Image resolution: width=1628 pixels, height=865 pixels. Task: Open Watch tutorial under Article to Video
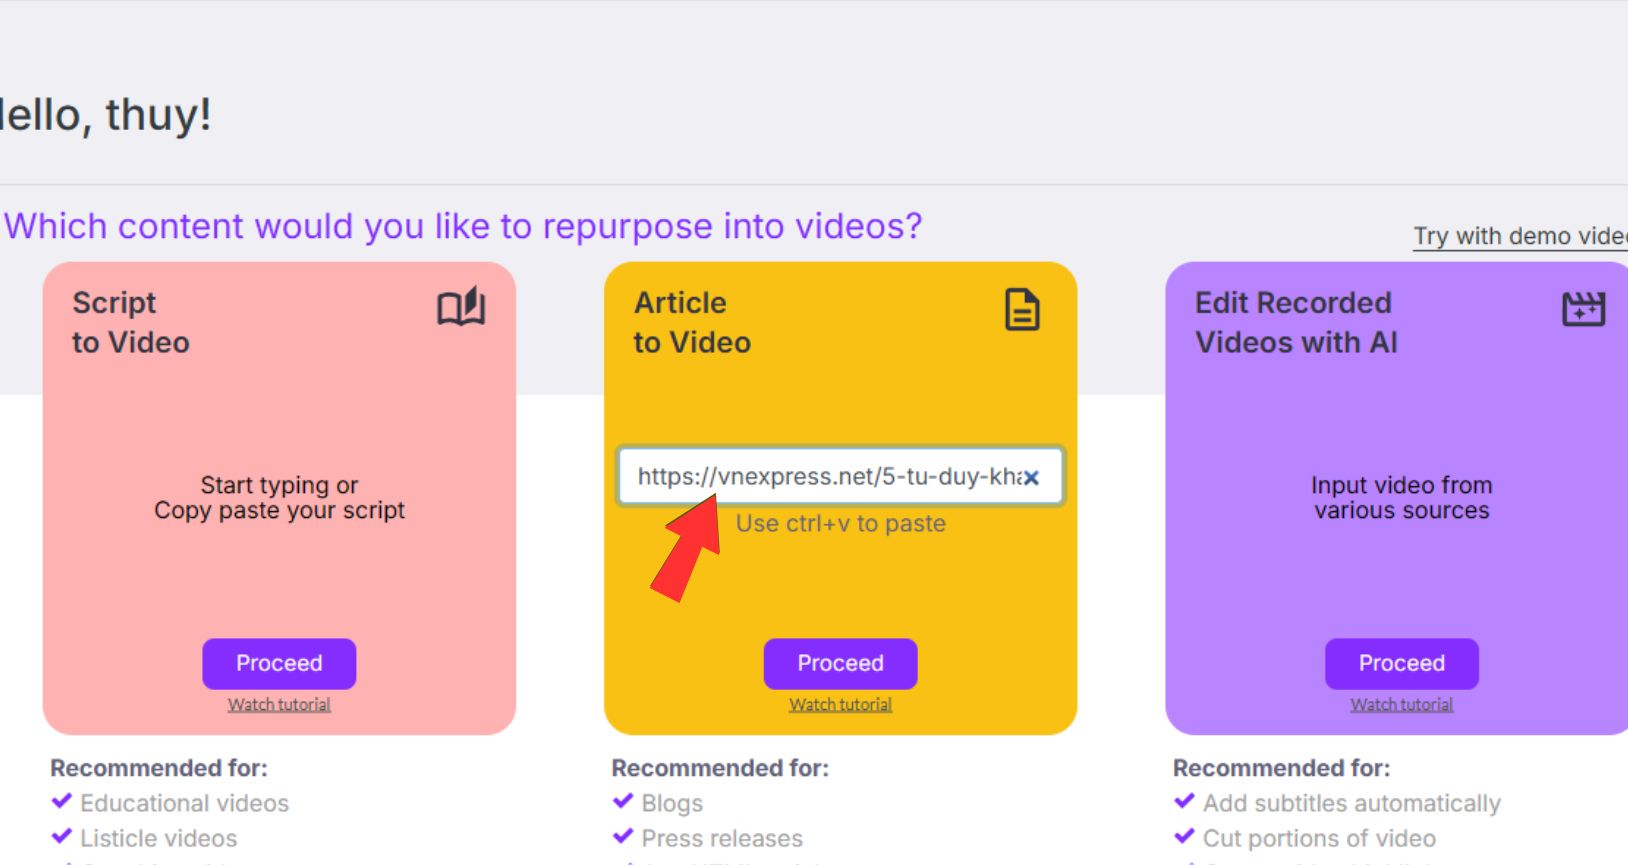click(x=840, y=705)
